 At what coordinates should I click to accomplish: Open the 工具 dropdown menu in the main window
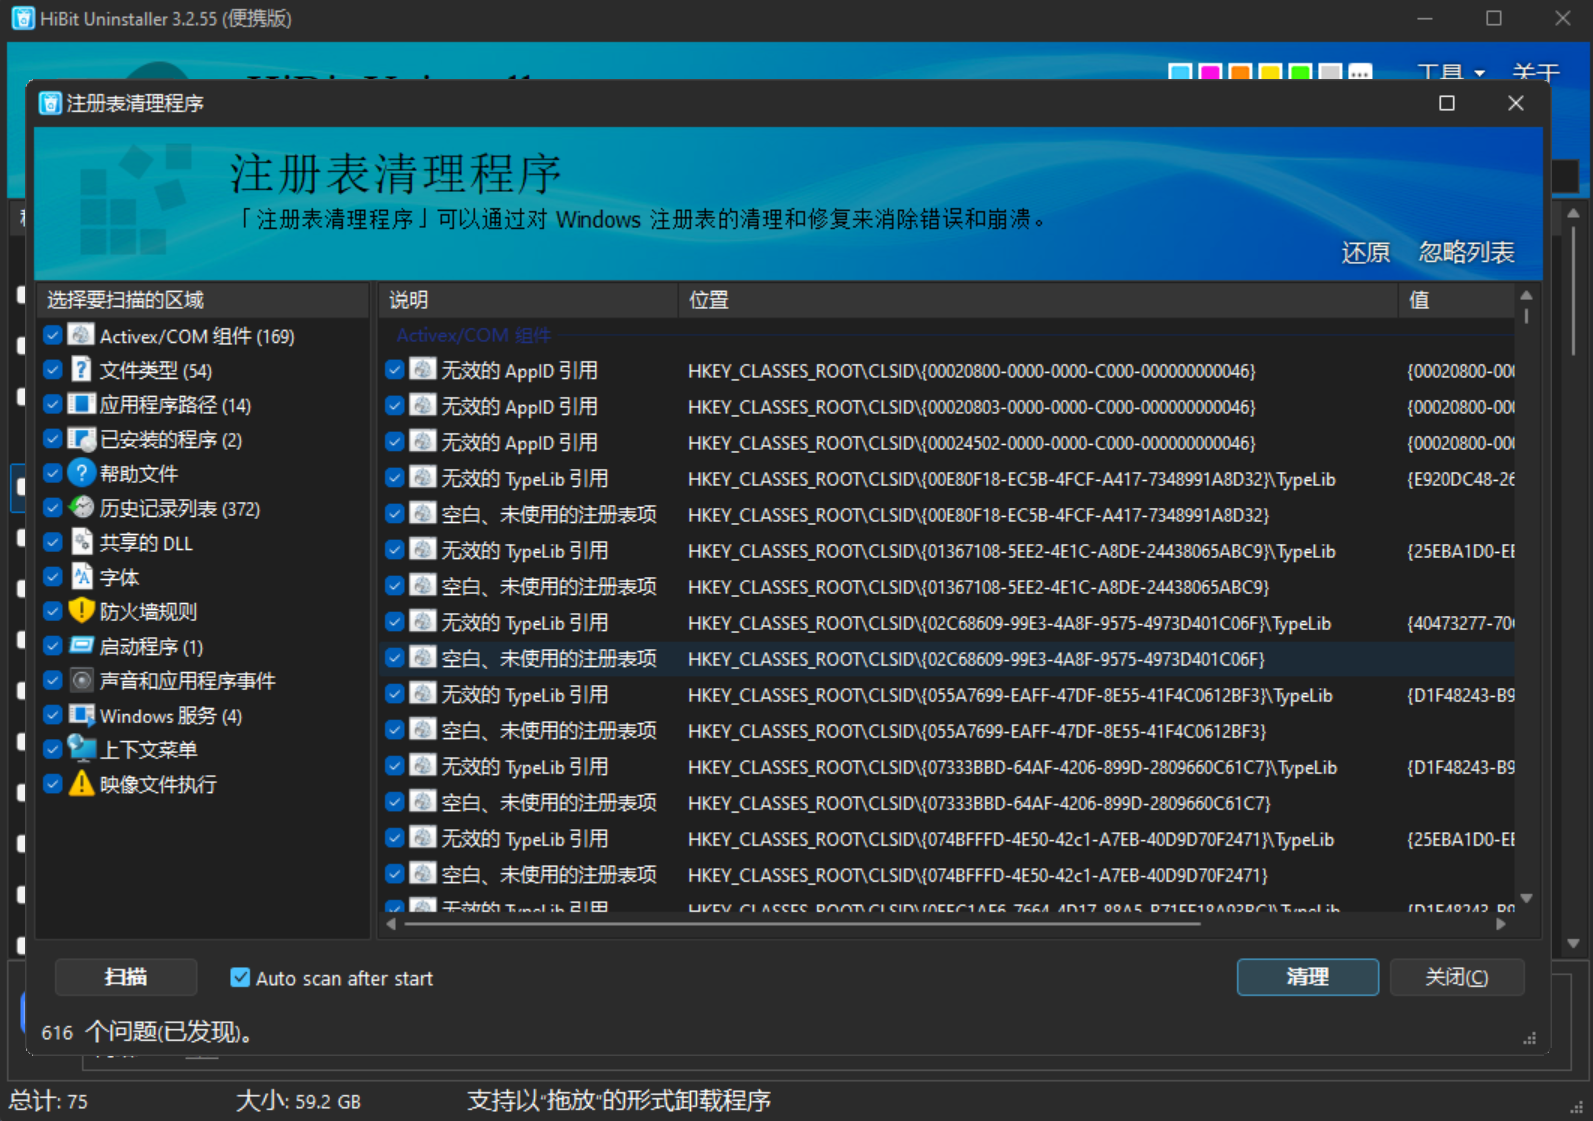click(1451, 72)
